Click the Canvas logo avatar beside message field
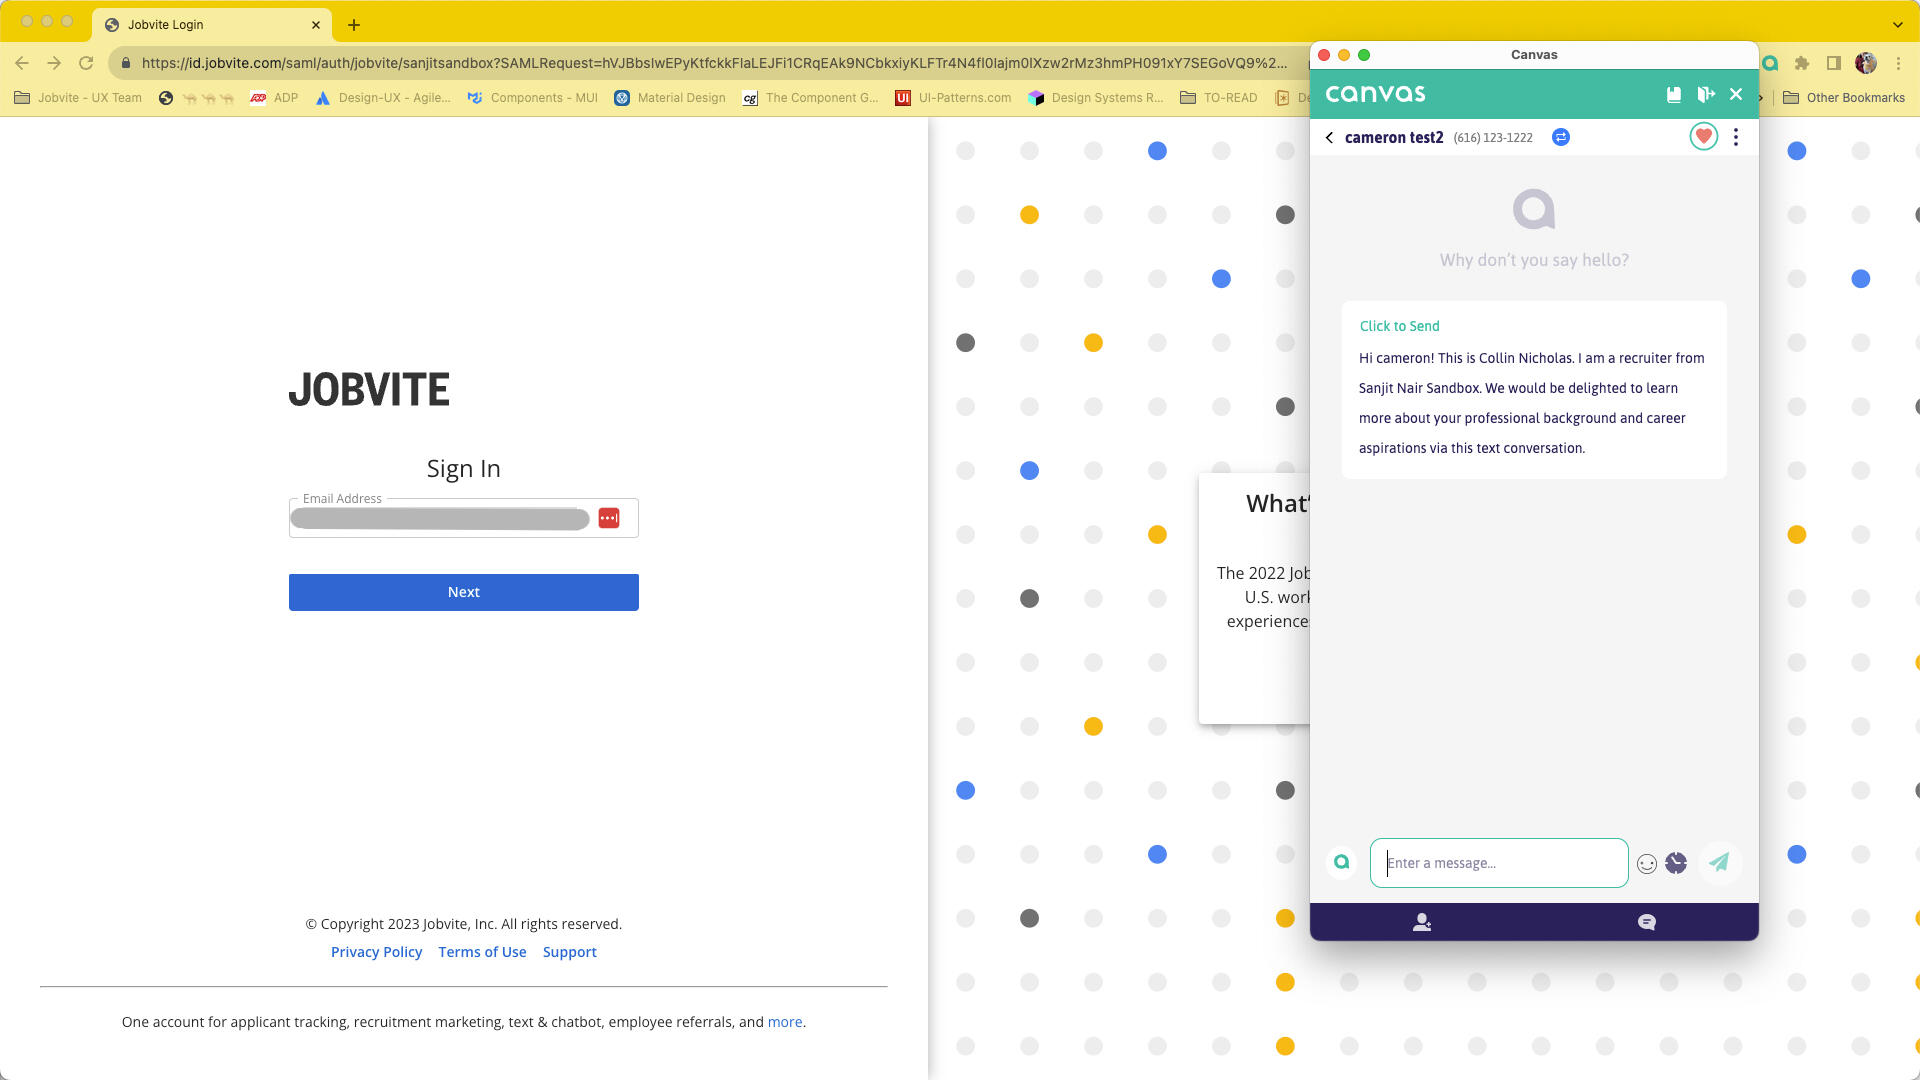 (1341, 862)
